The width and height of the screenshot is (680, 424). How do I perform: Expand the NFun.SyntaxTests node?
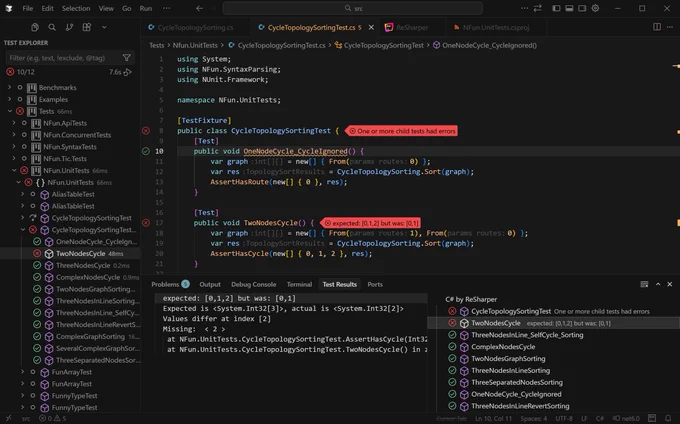click(x=14, y=147)
